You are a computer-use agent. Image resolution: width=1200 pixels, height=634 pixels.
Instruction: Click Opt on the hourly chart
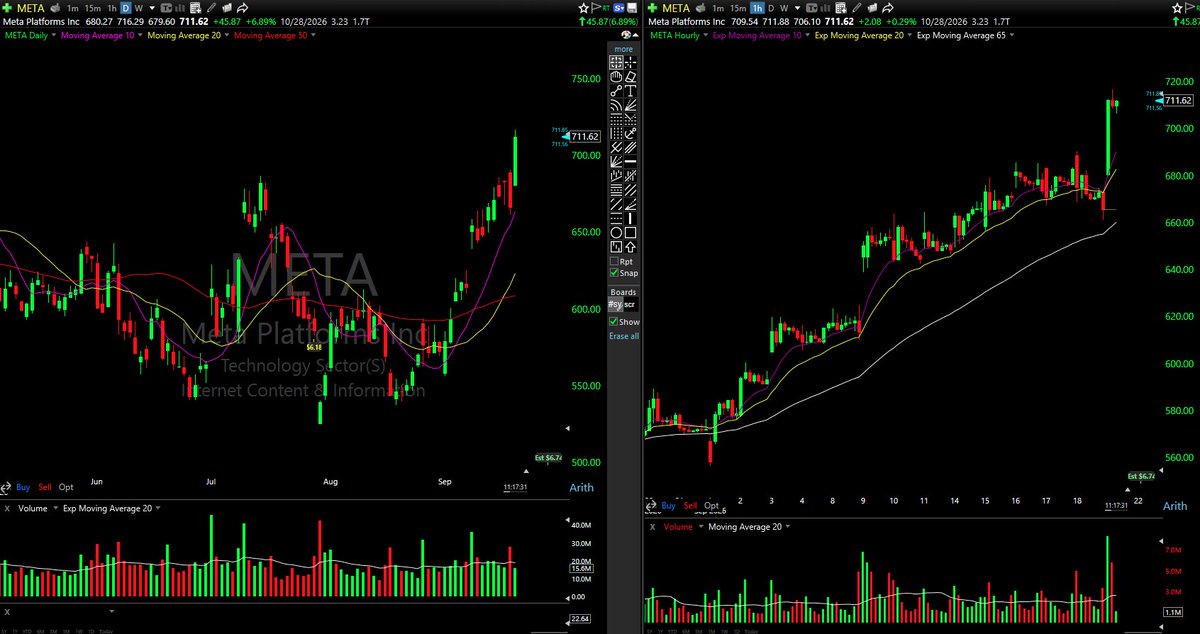(711, 506)
